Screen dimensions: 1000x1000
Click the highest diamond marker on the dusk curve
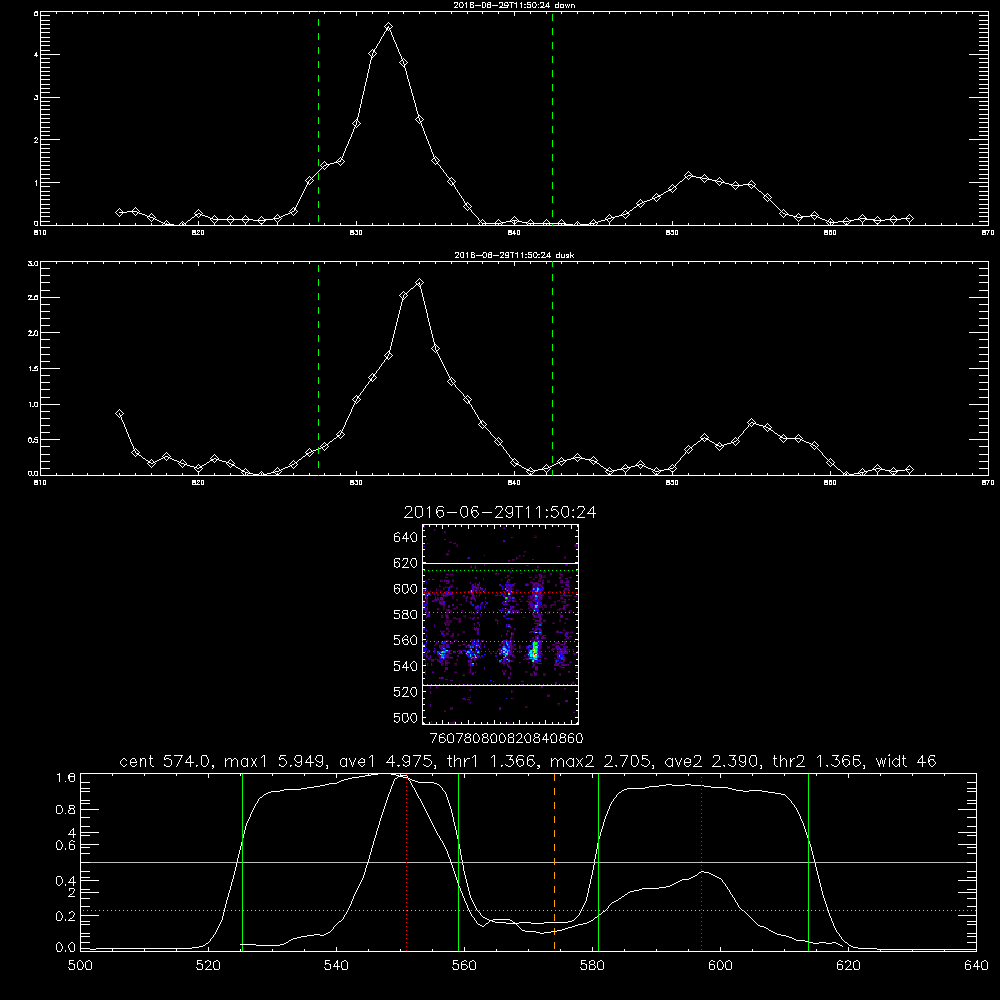[x=419, y=283]
